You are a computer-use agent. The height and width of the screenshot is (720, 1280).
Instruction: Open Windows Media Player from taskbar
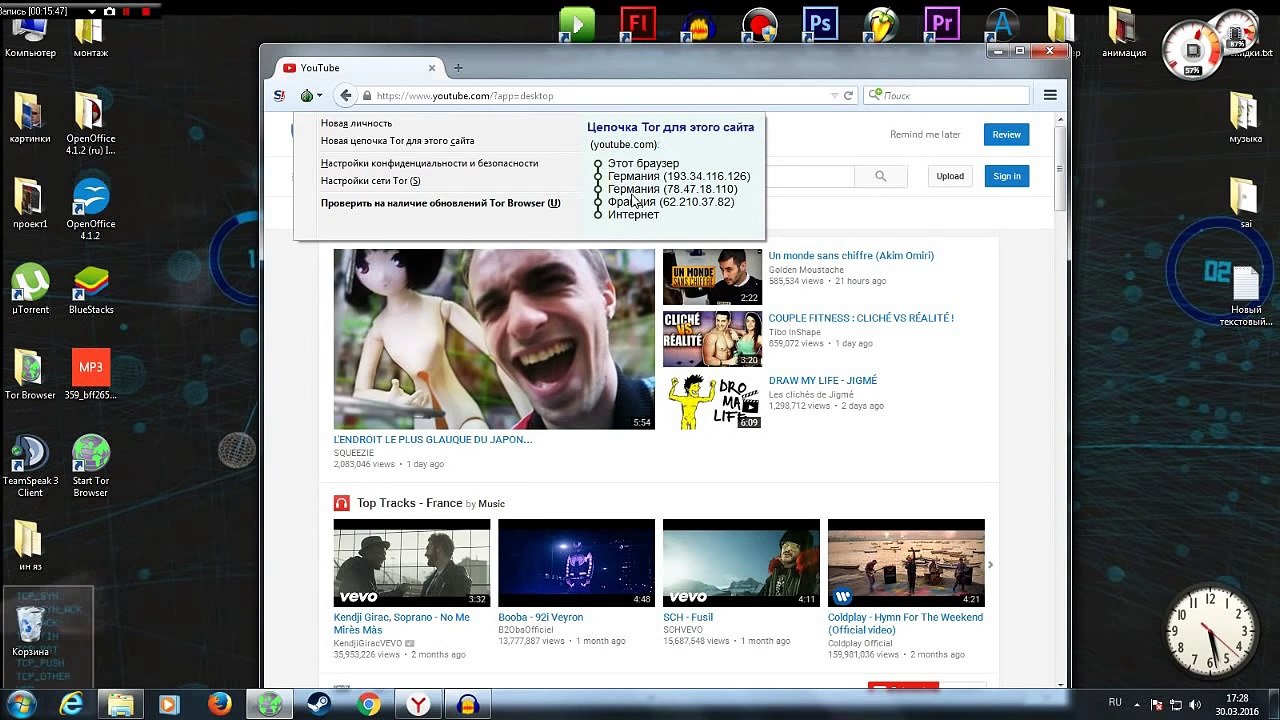coord(170,704)
